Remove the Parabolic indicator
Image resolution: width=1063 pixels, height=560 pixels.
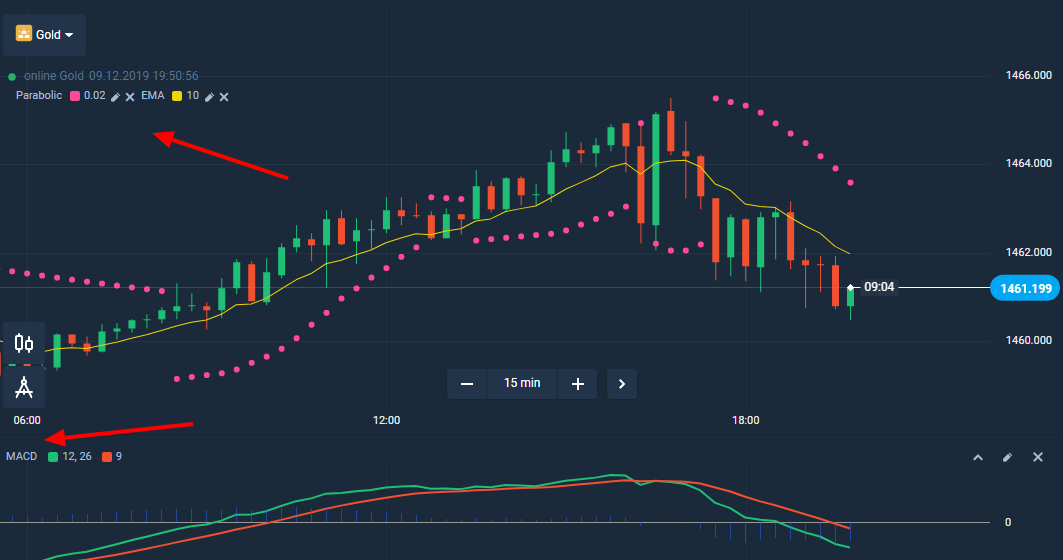point(130,96)
